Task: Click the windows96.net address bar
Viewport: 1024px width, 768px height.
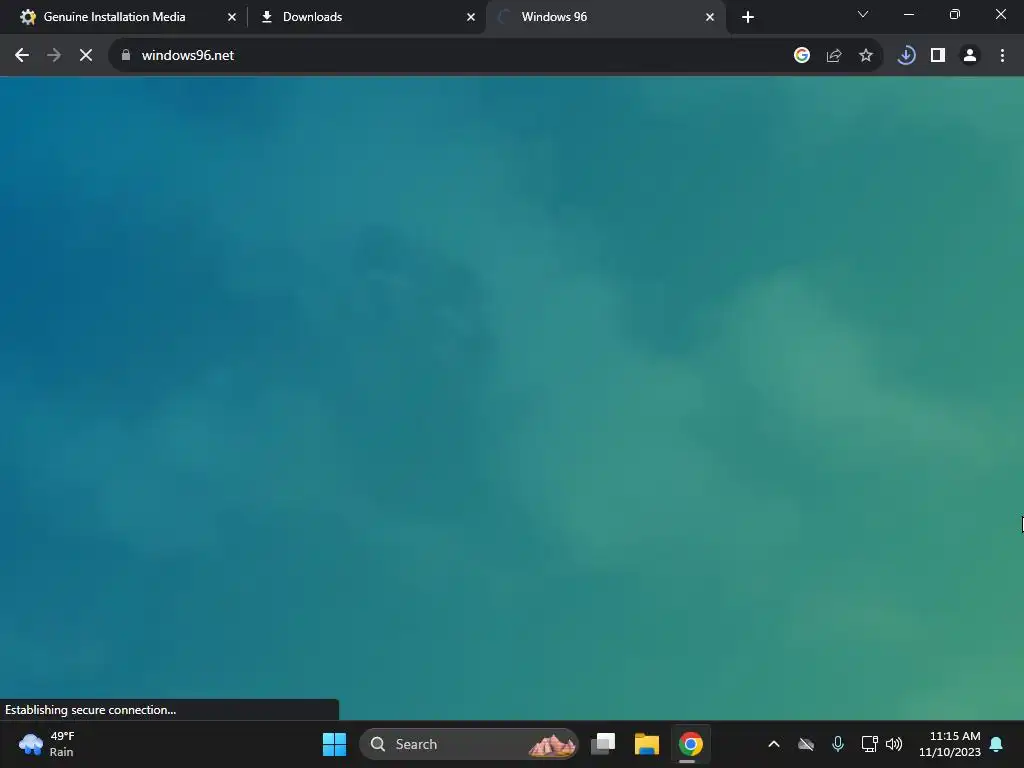Action: point(451,56)
